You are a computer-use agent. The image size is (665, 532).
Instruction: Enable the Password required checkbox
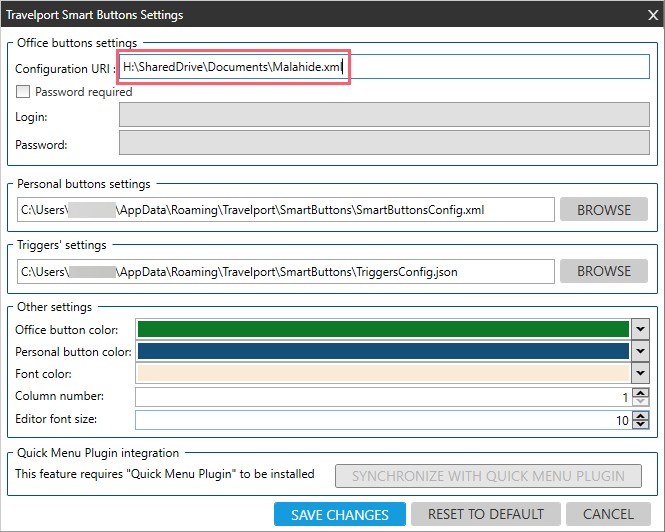click(x=23, y=92)
